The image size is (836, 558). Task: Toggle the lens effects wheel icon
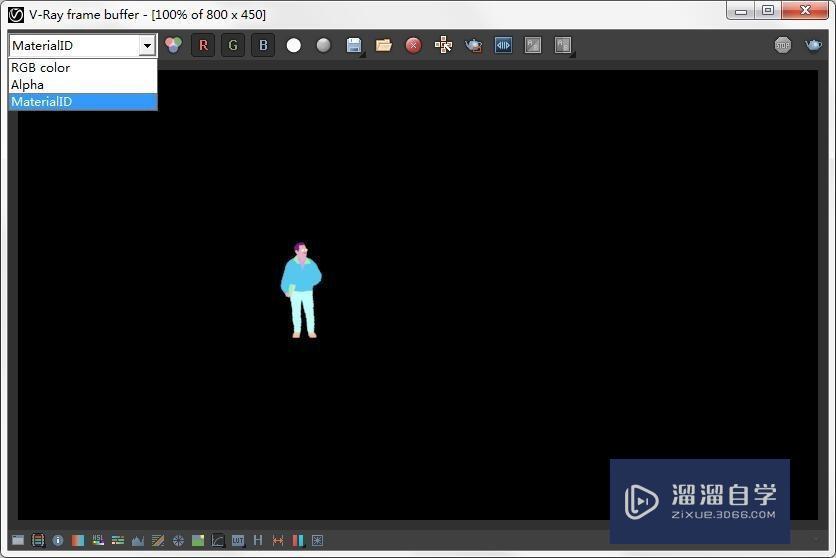tap(178, 540)
